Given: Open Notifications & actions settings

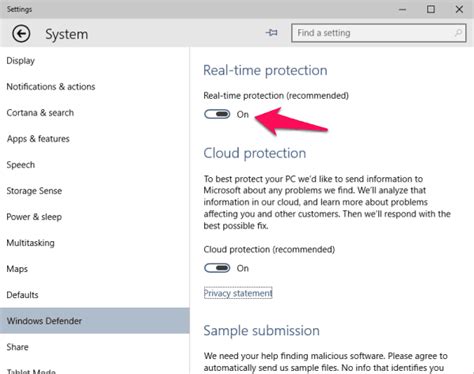Looking at the screenshot, I should click(51, 87).
